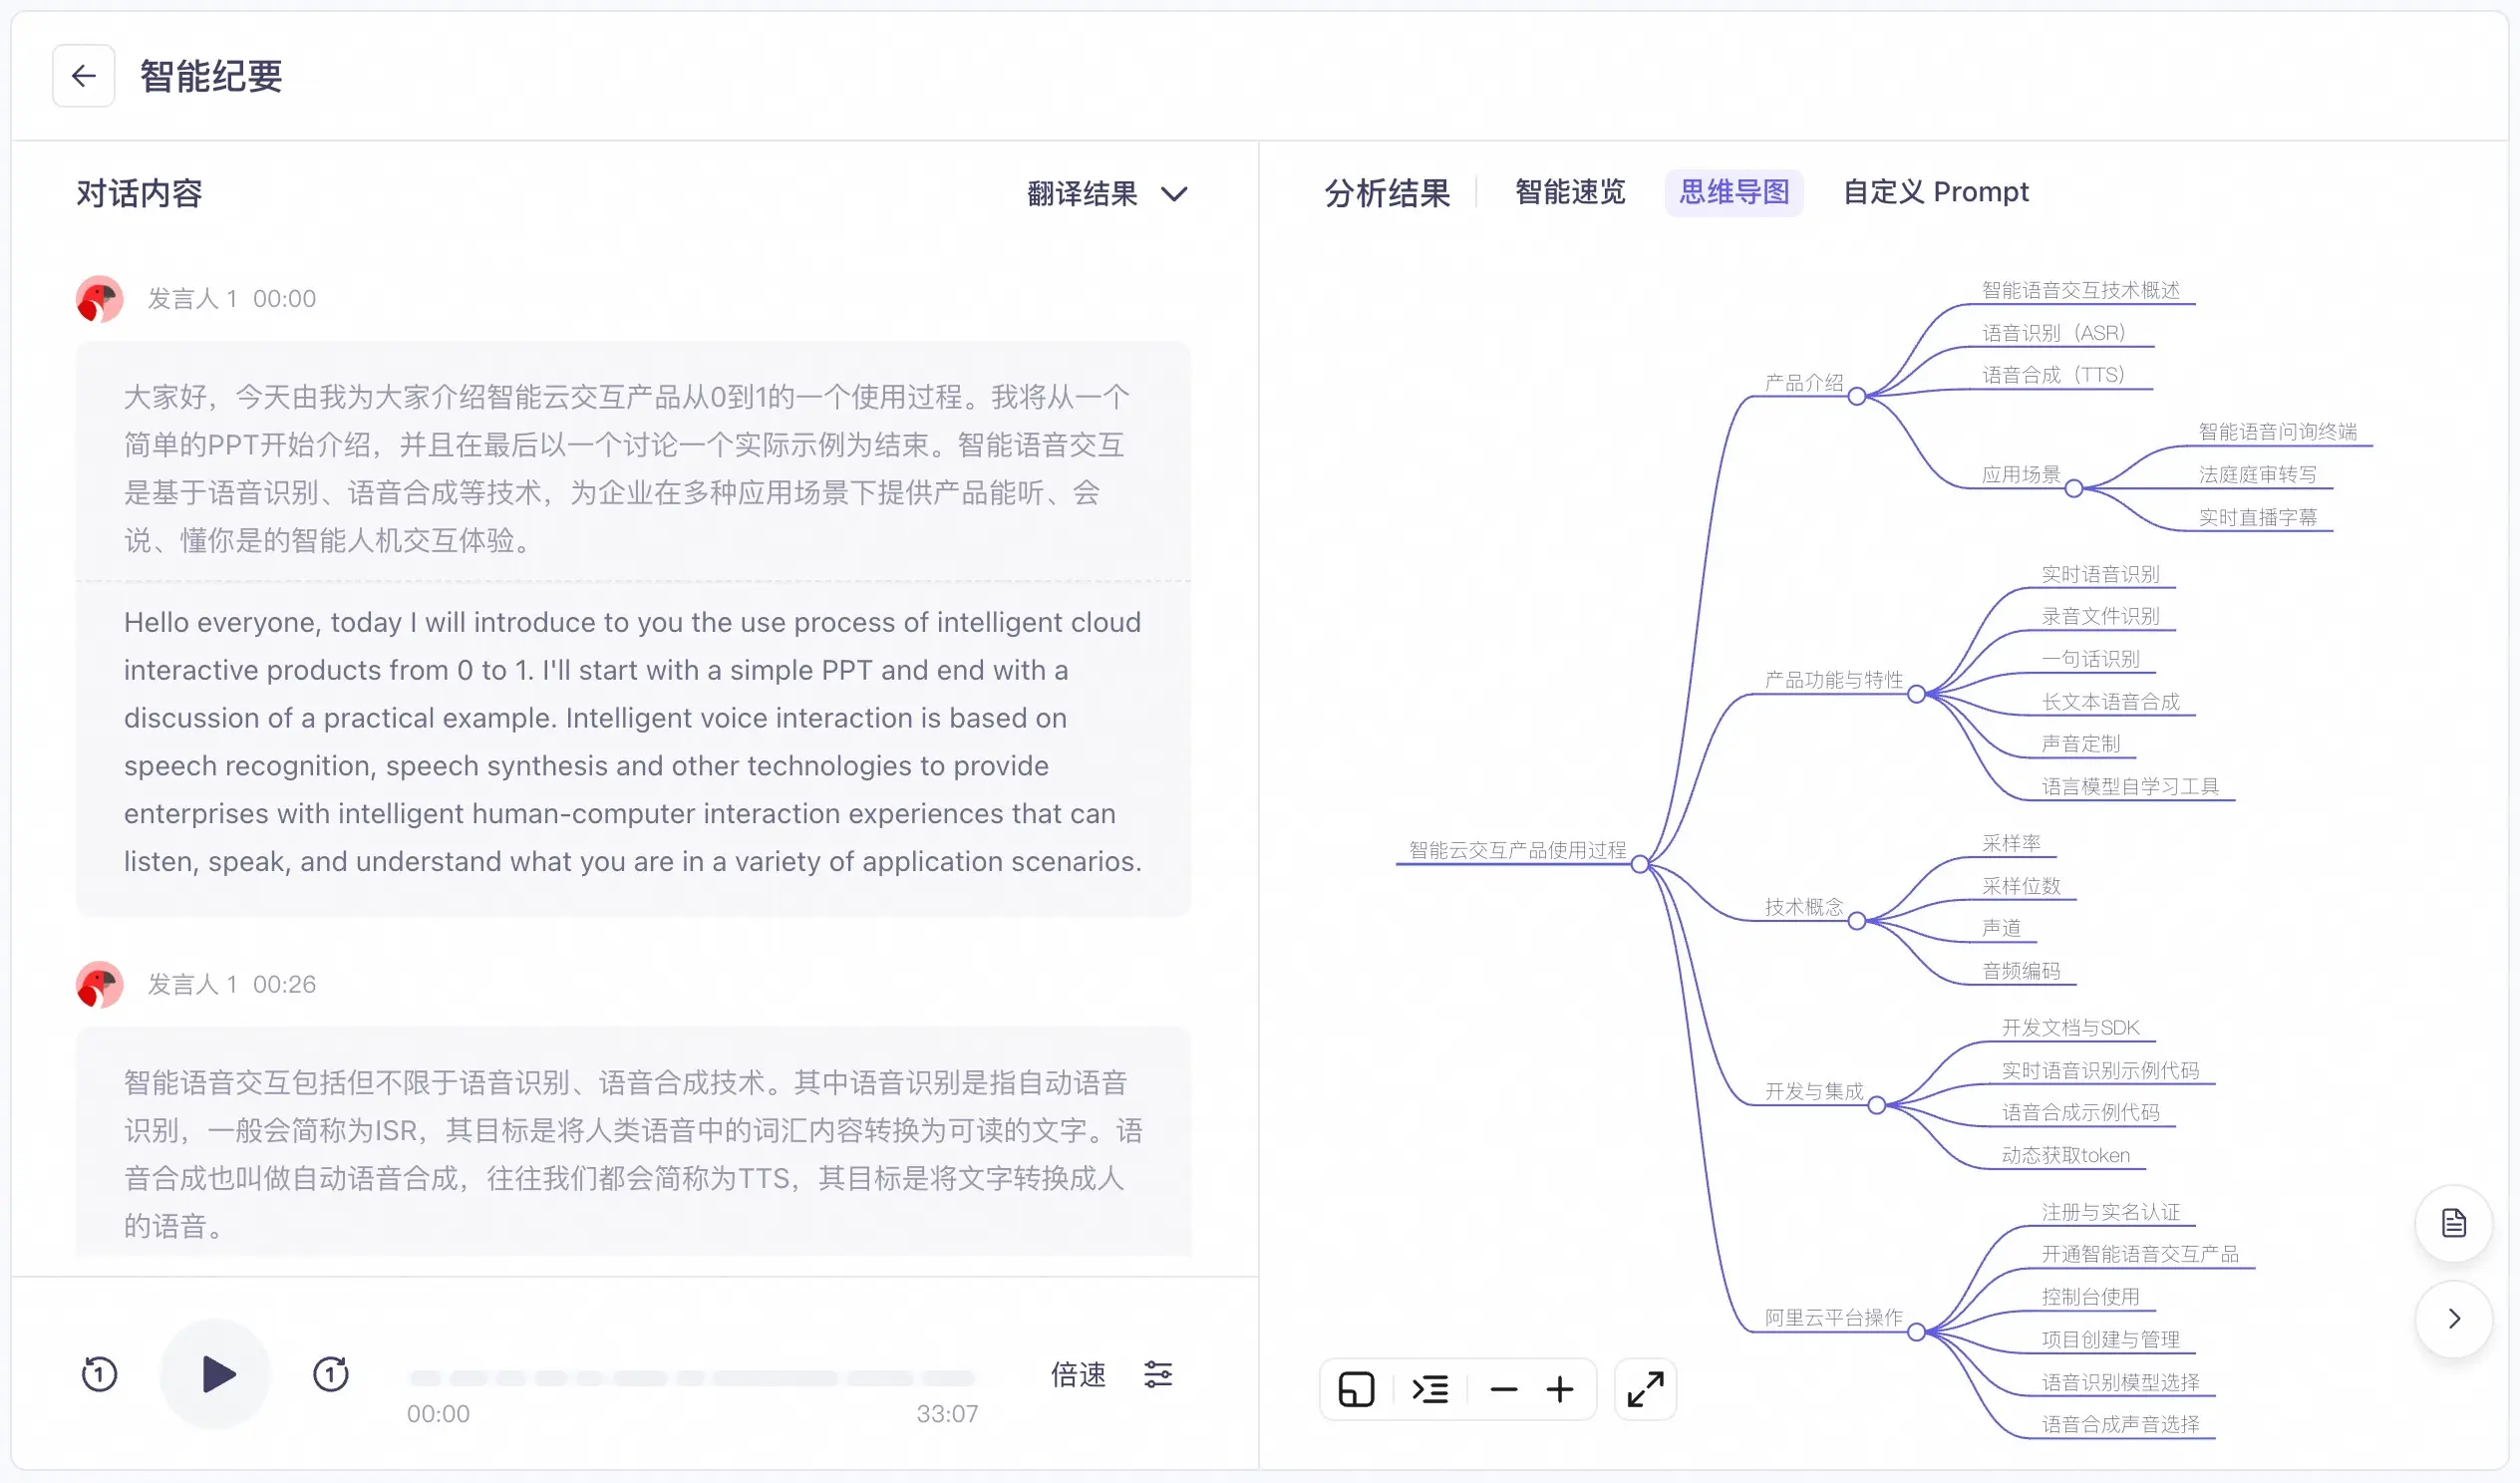Open the playback settings sliders icon
The image size is (2520, 1483).
click(x=1158, y=1374)
